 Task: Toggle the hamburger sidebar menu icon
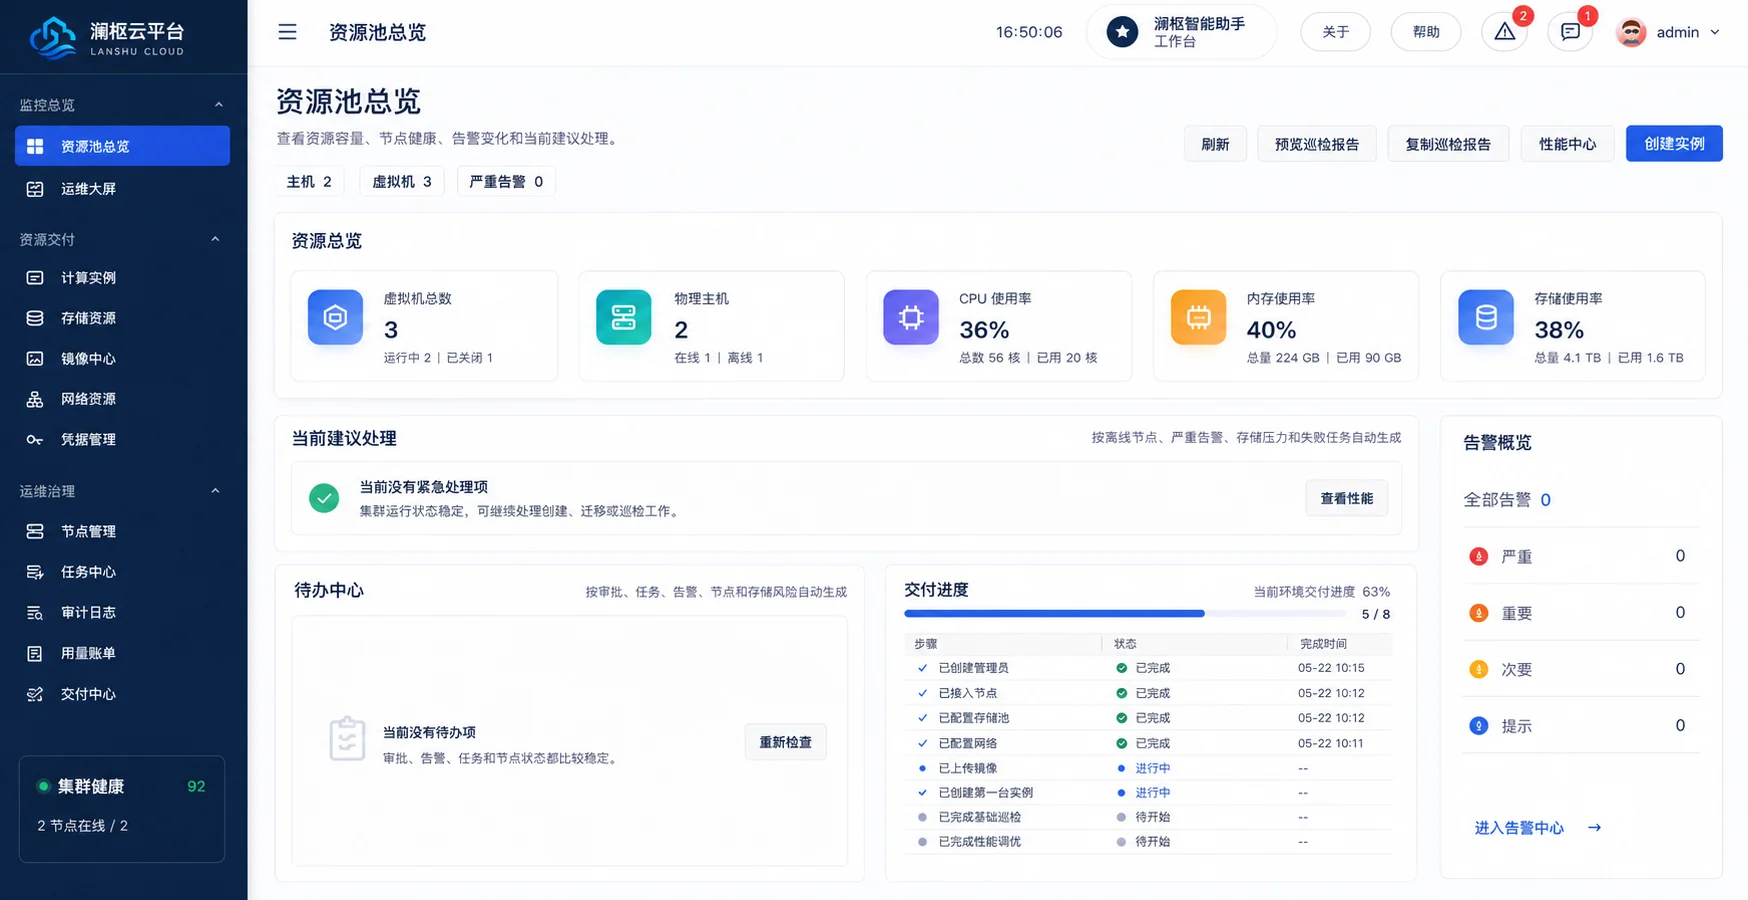287,32
